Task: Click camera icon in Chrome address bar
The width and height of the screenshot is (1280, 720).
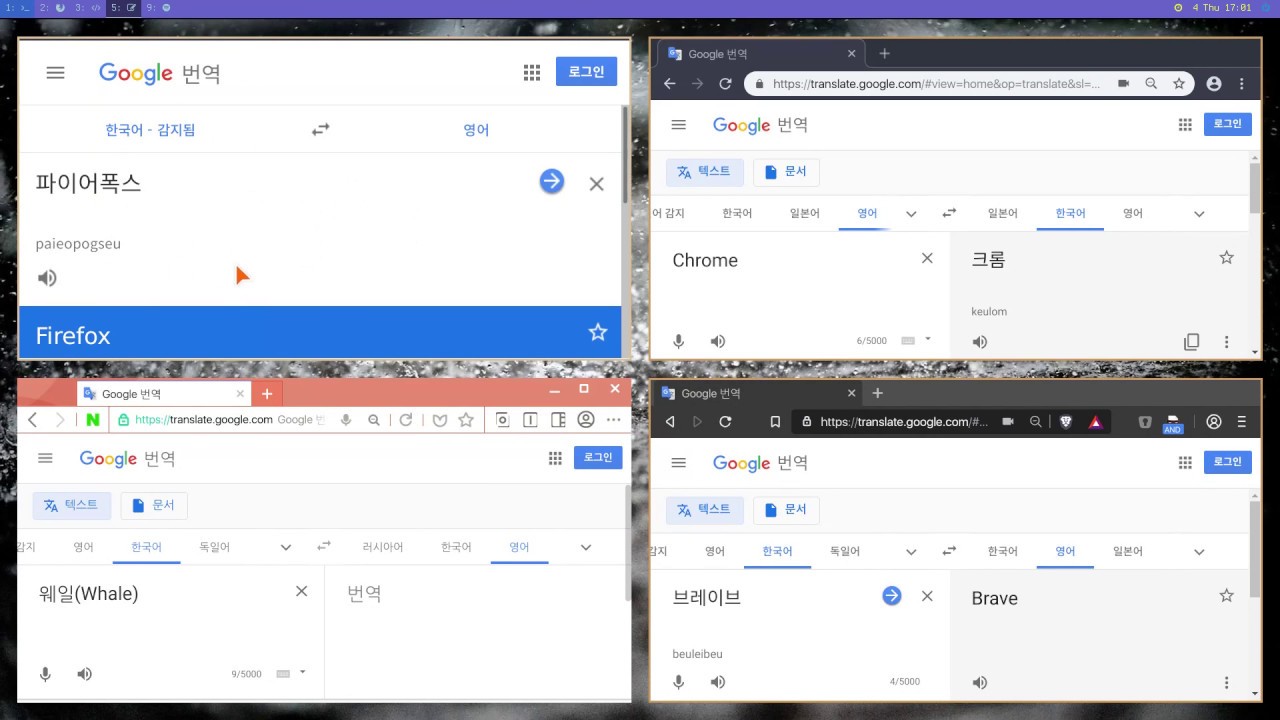Action: 1123,84
